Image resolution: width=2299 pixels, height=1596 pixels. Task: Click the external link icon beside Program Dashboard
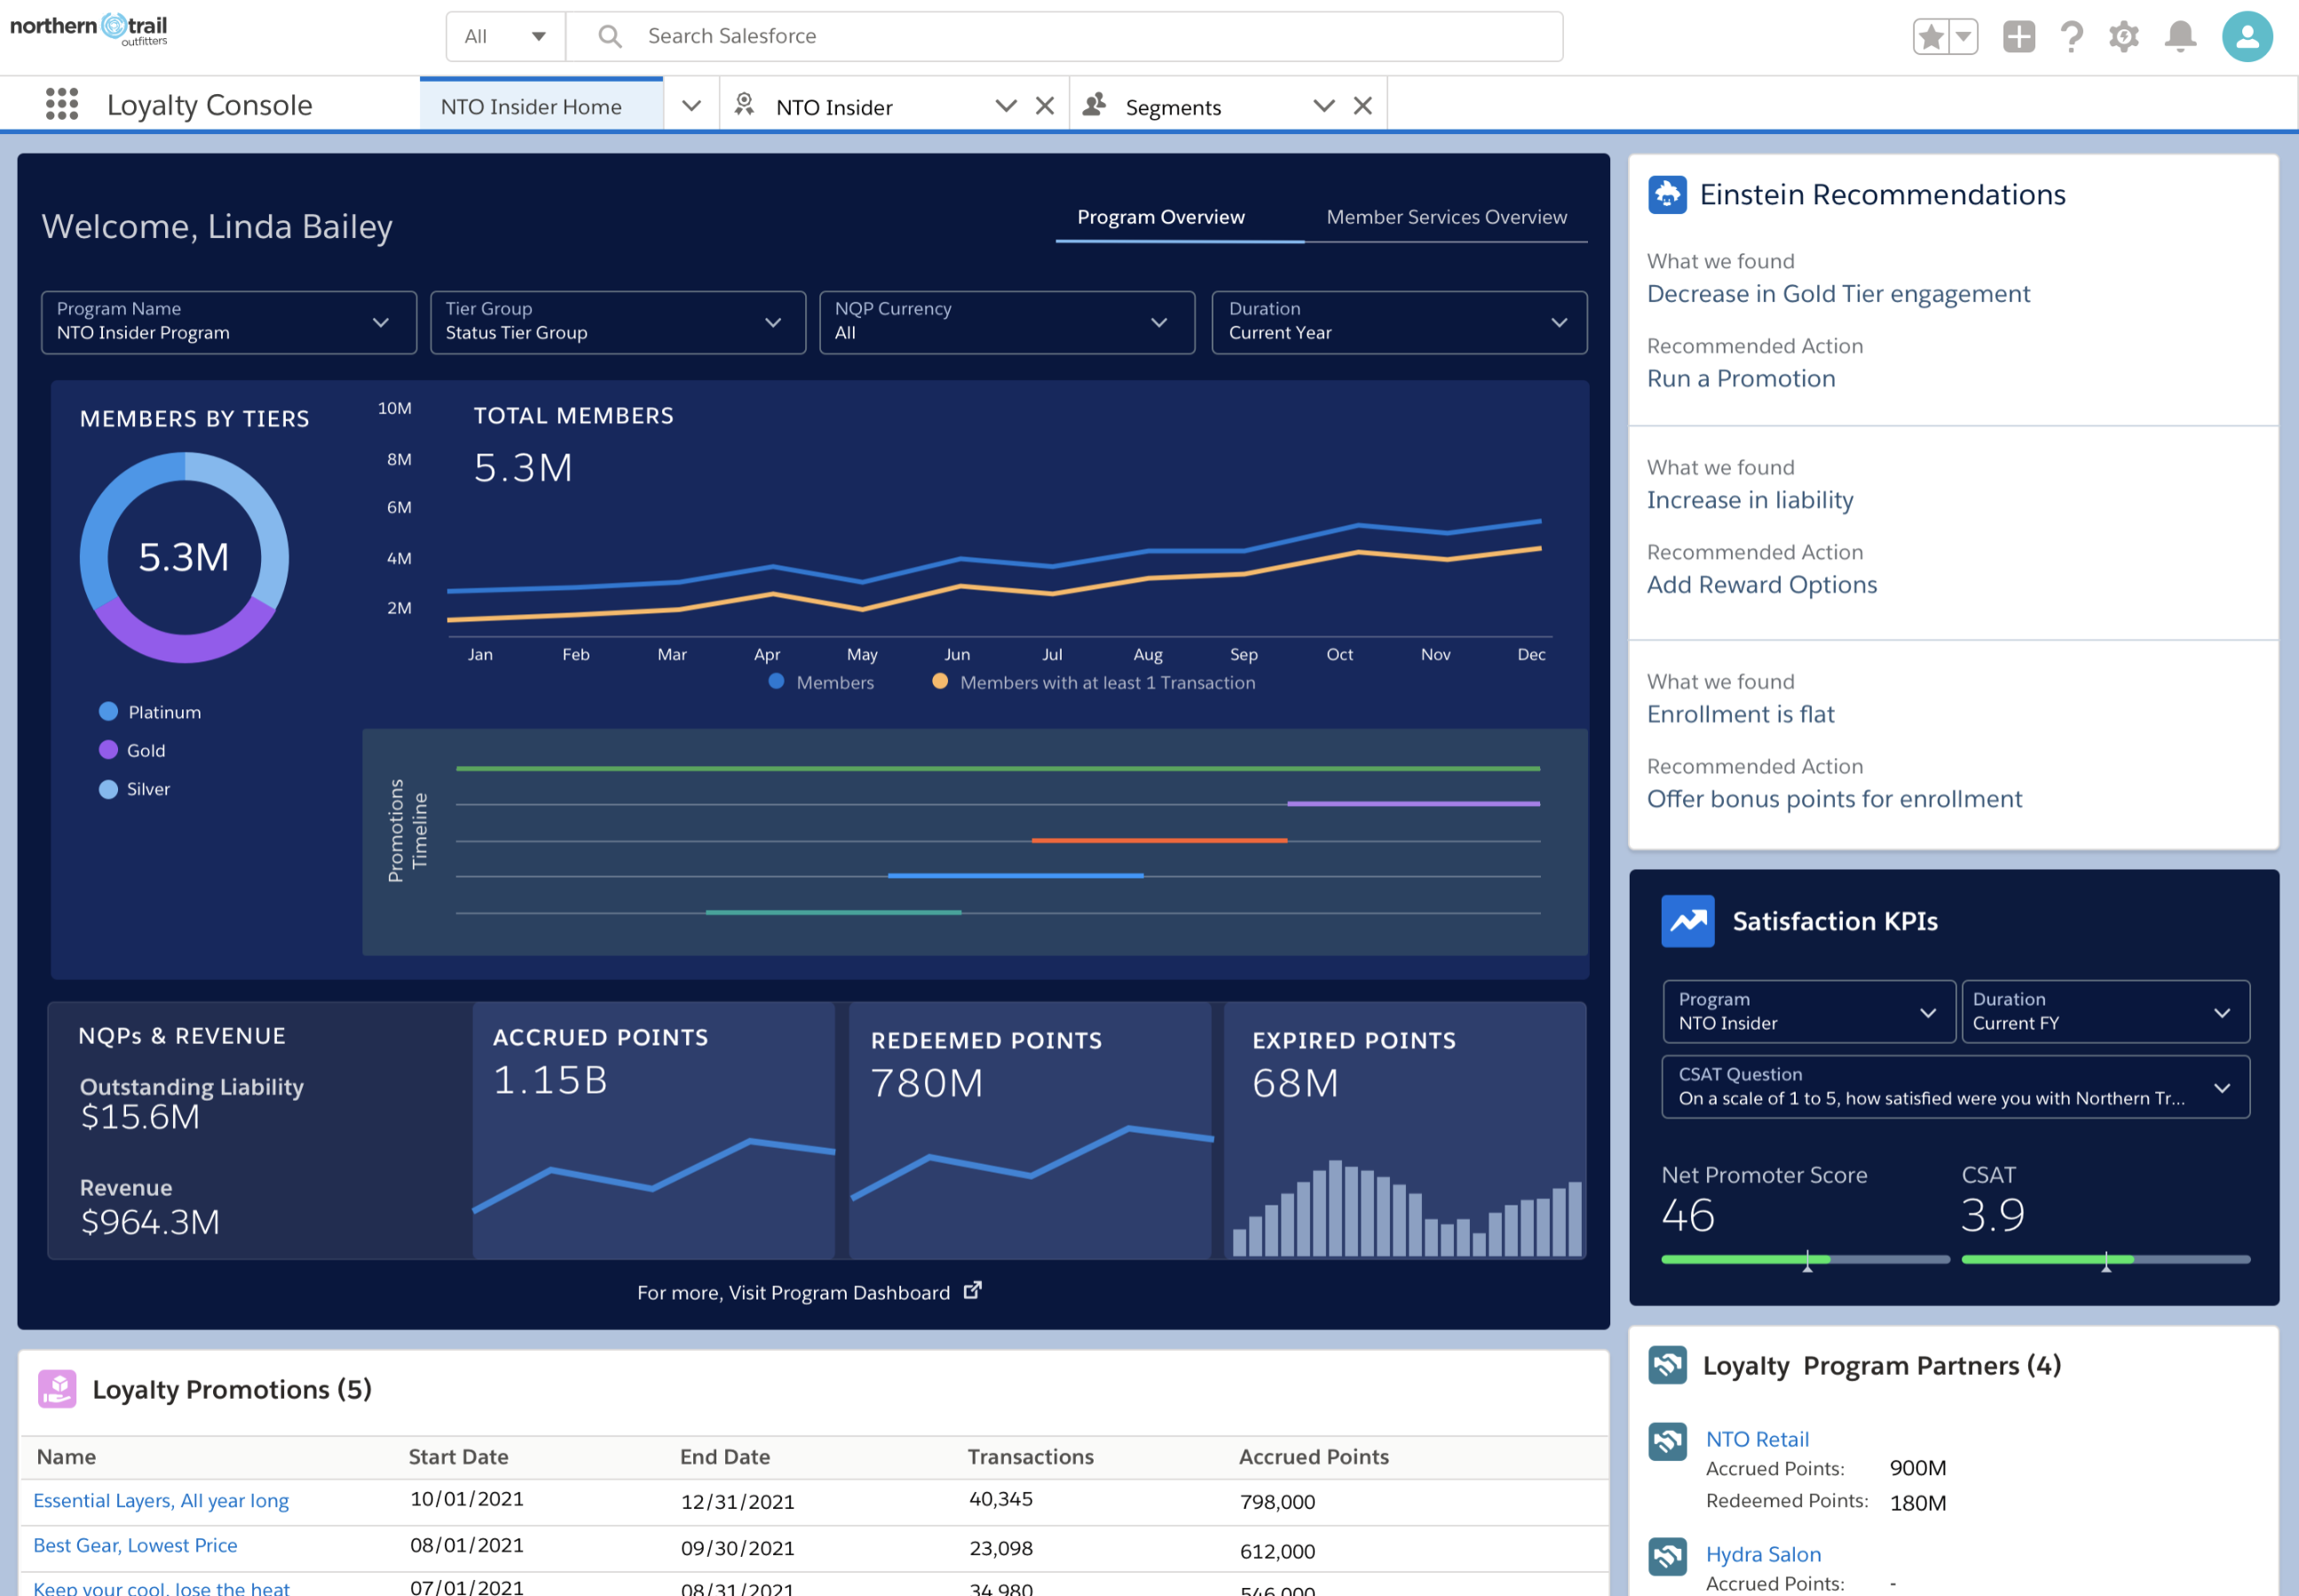(x=972, y=1291)
